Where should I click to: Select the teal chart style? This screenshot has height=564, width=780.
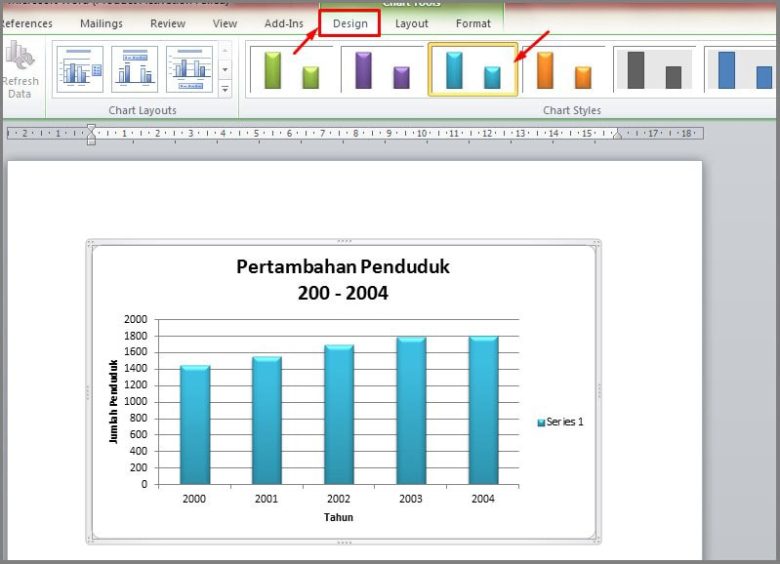tap(473, 70)
